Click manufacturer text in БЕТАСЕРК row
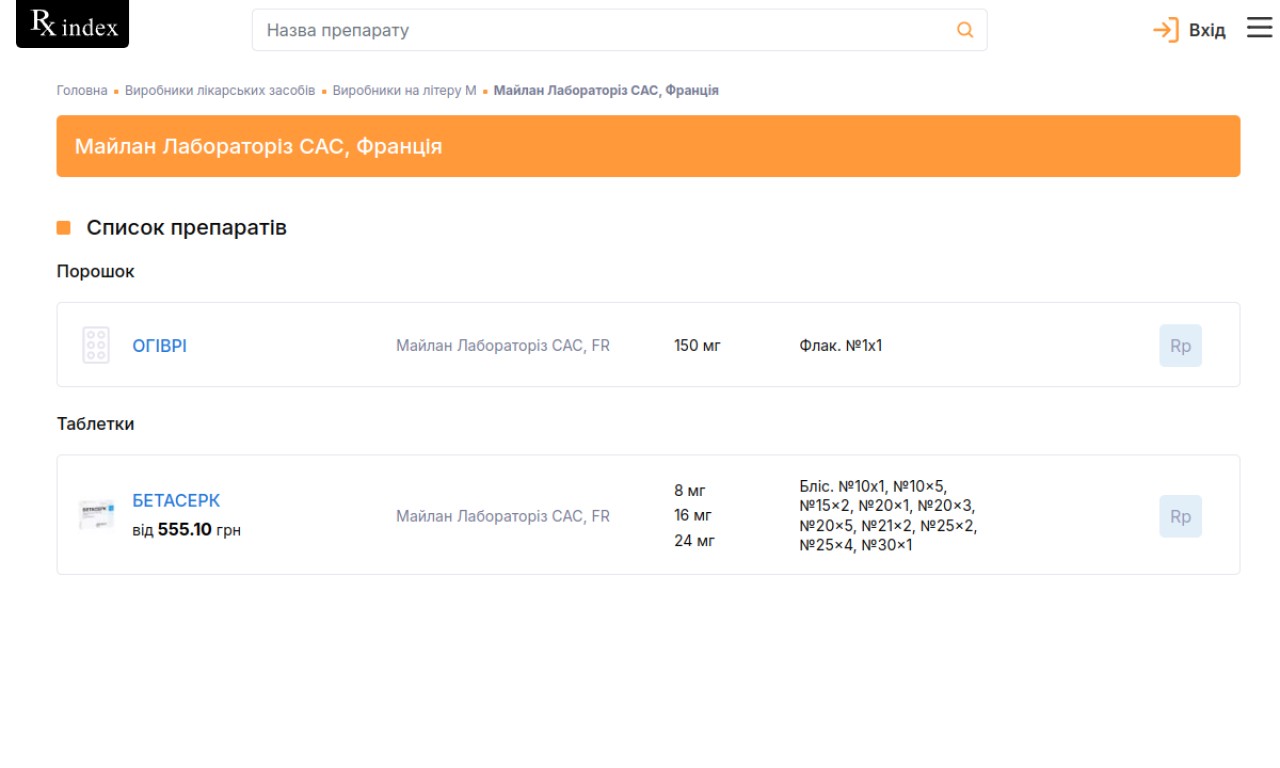 (503, 516)
